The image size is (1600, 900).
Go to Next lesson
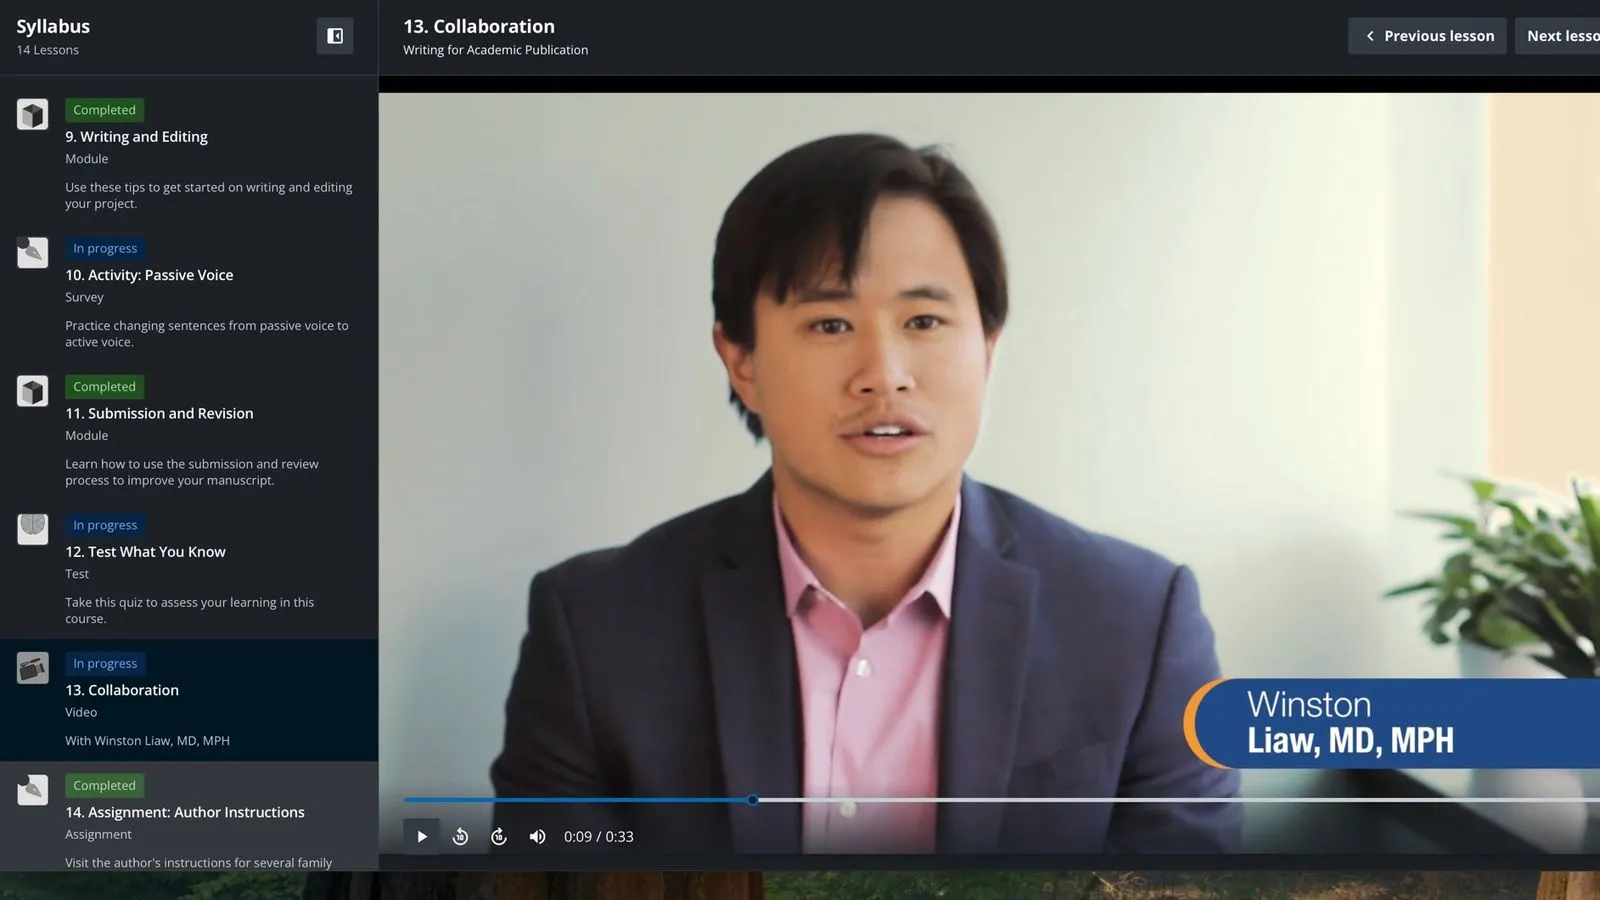coord(1561,36)
